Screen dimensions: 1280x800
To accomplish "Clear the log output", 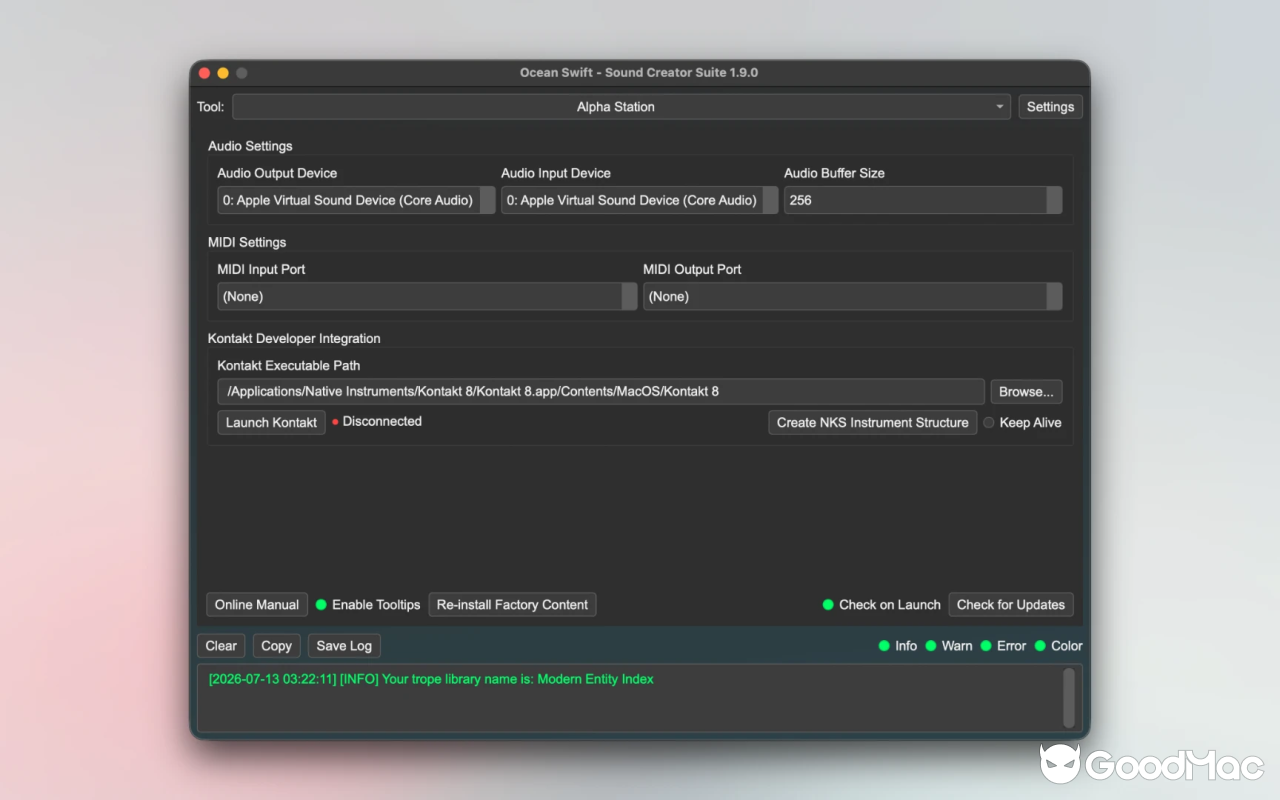I will click(221, 645).
